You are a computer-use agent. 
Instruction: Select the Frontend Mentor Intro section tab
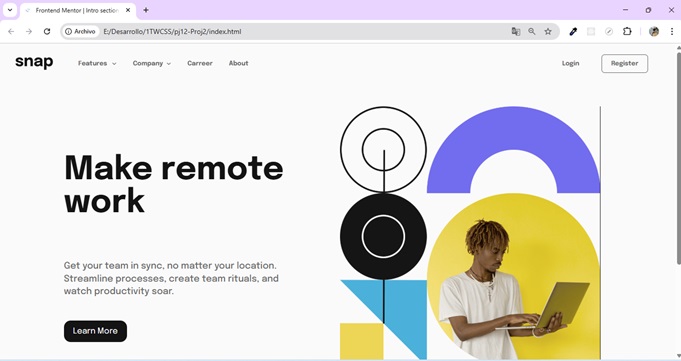tap(77, 10)
